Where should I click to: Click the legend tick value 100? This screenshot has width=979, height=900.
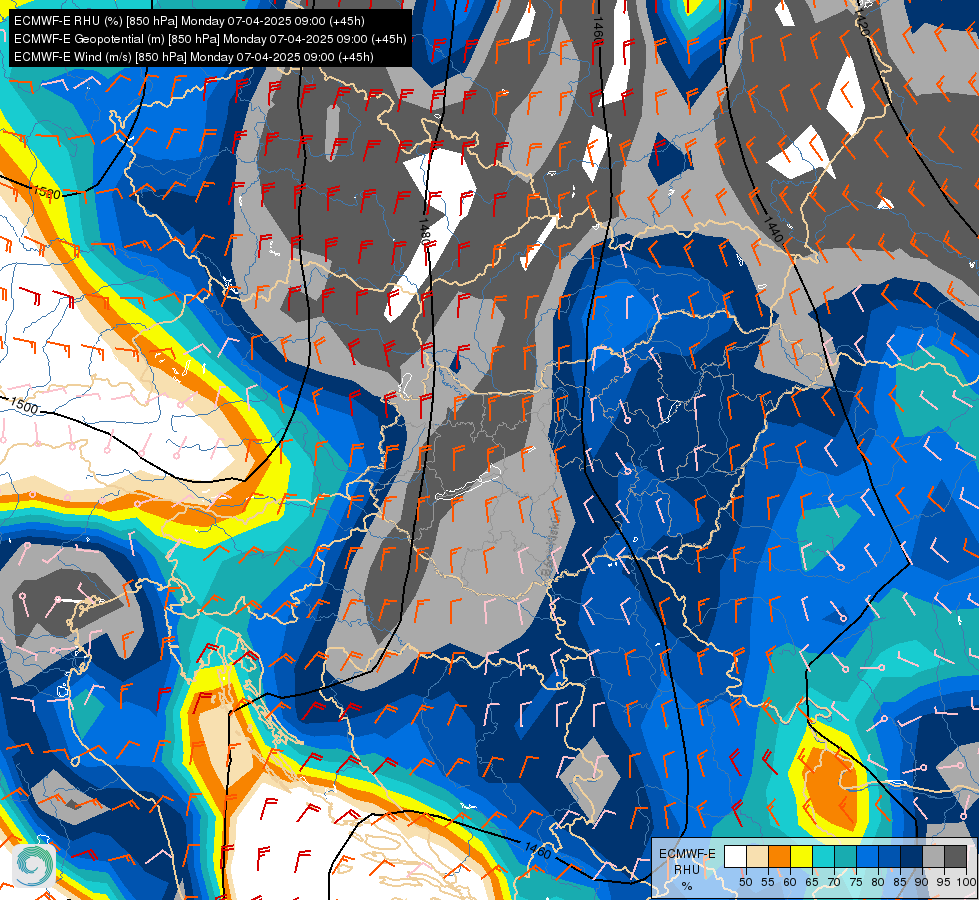tap(967, 882)
